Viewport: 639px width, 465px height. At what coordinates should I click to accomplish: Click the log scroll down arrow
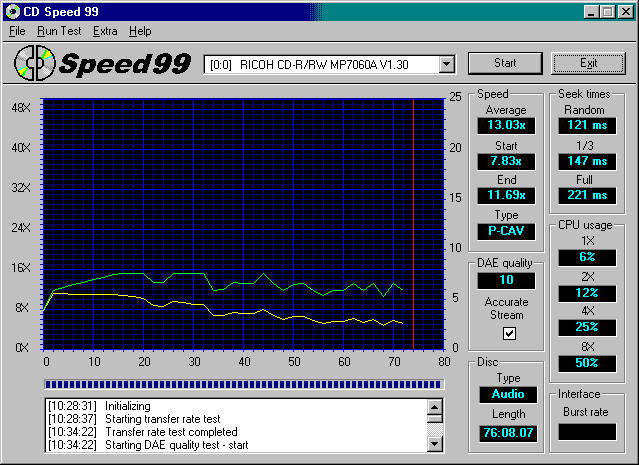(435, 443)
